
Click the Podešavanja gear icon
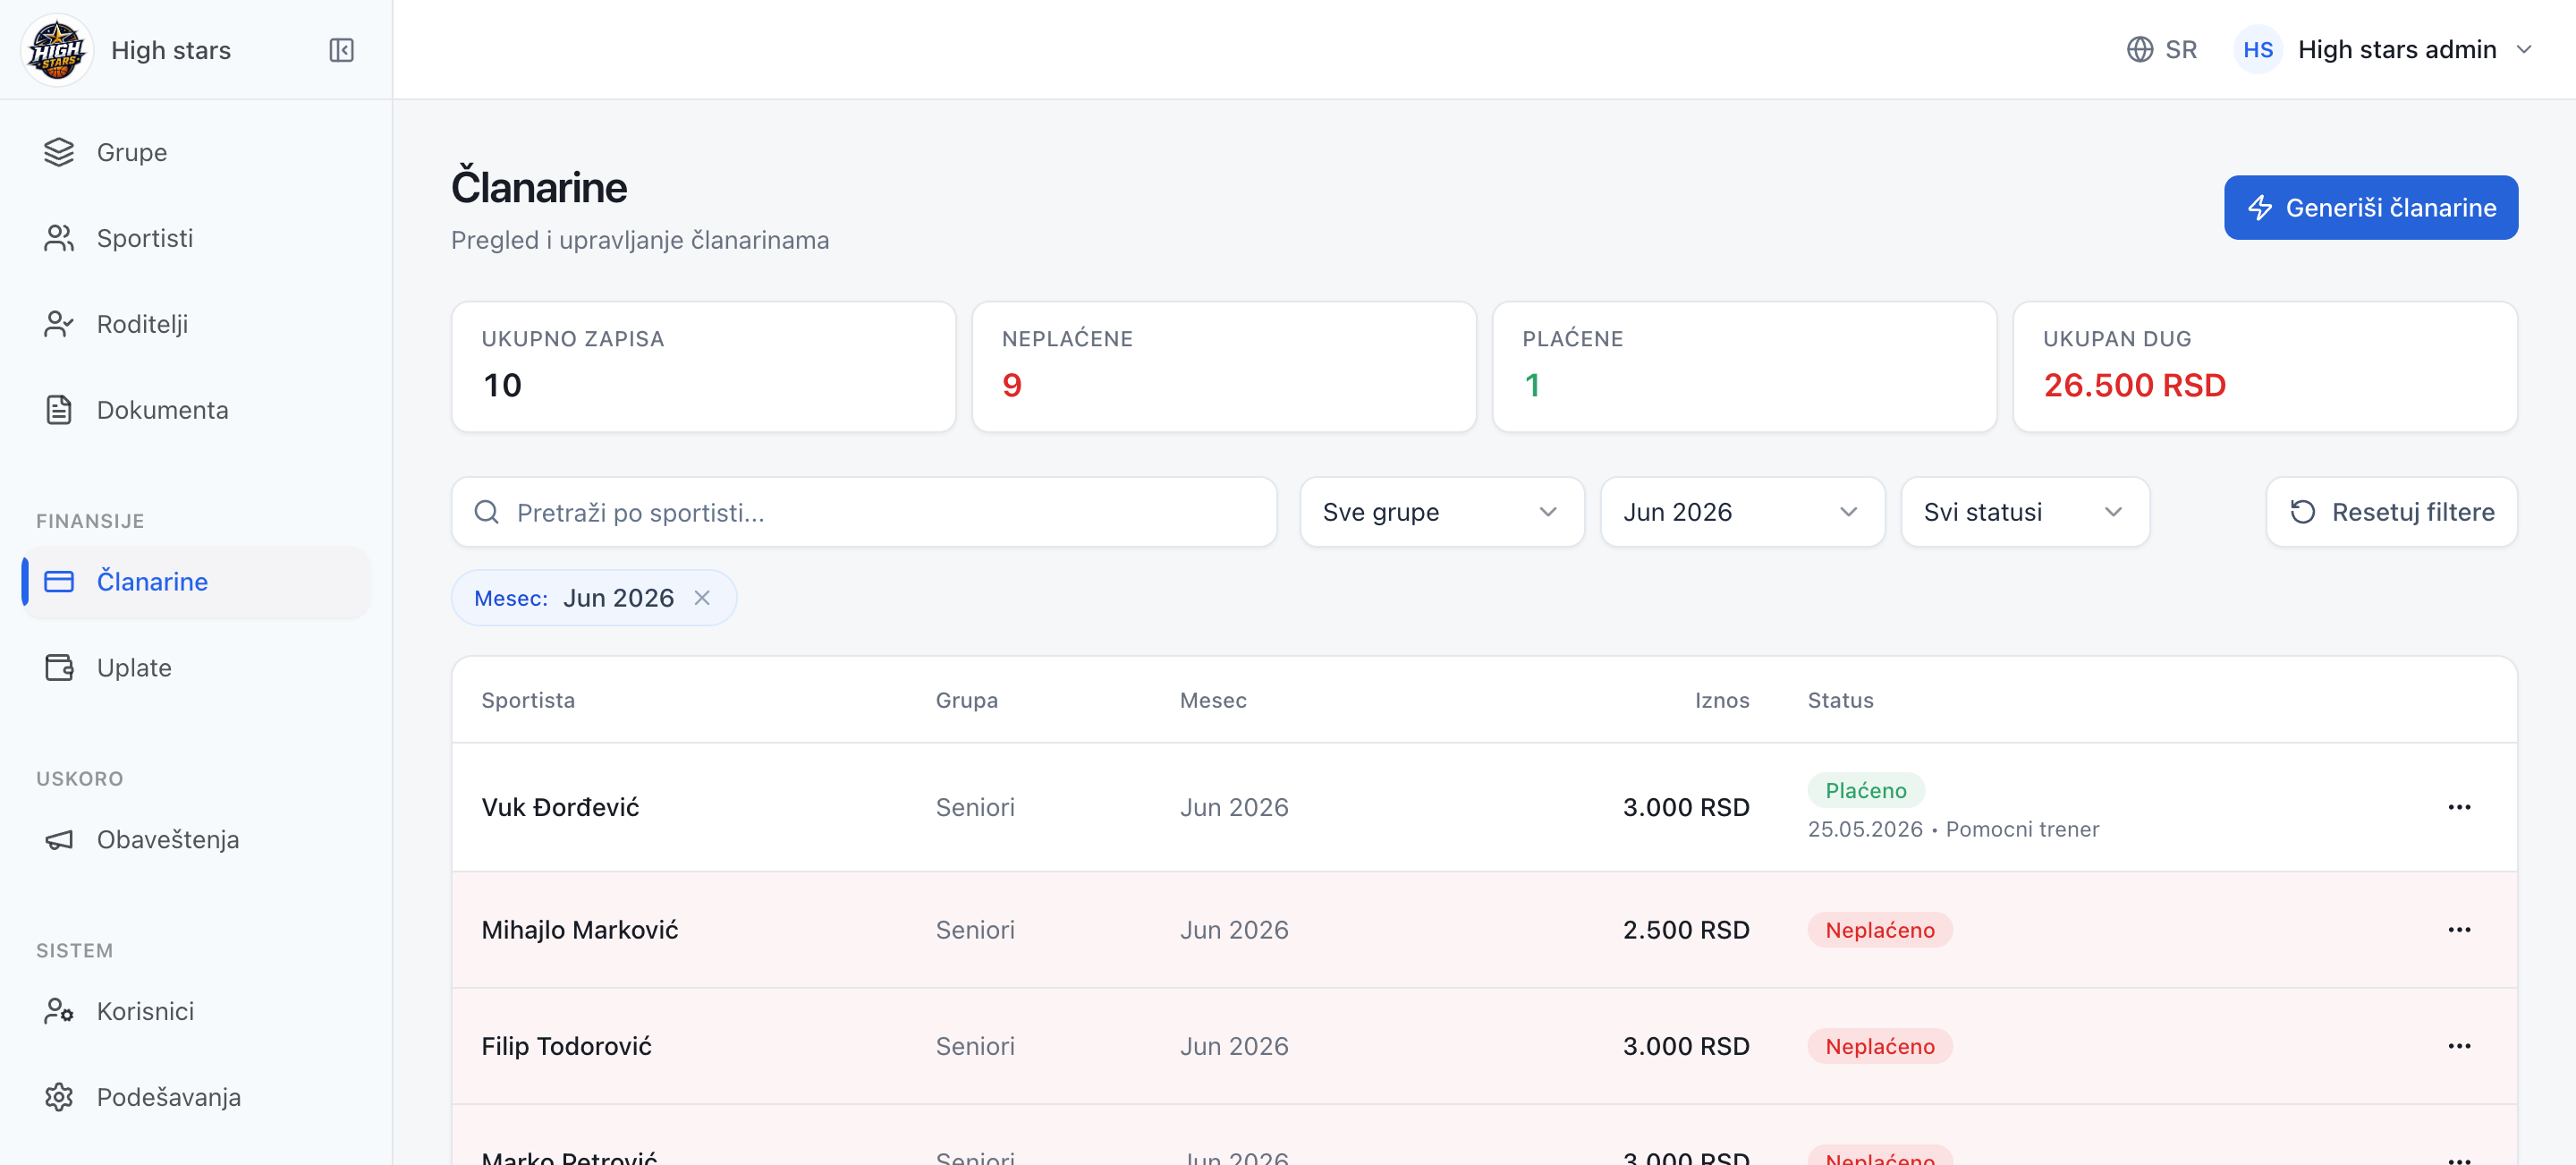pyautogui.click(x=59, y=1098)
